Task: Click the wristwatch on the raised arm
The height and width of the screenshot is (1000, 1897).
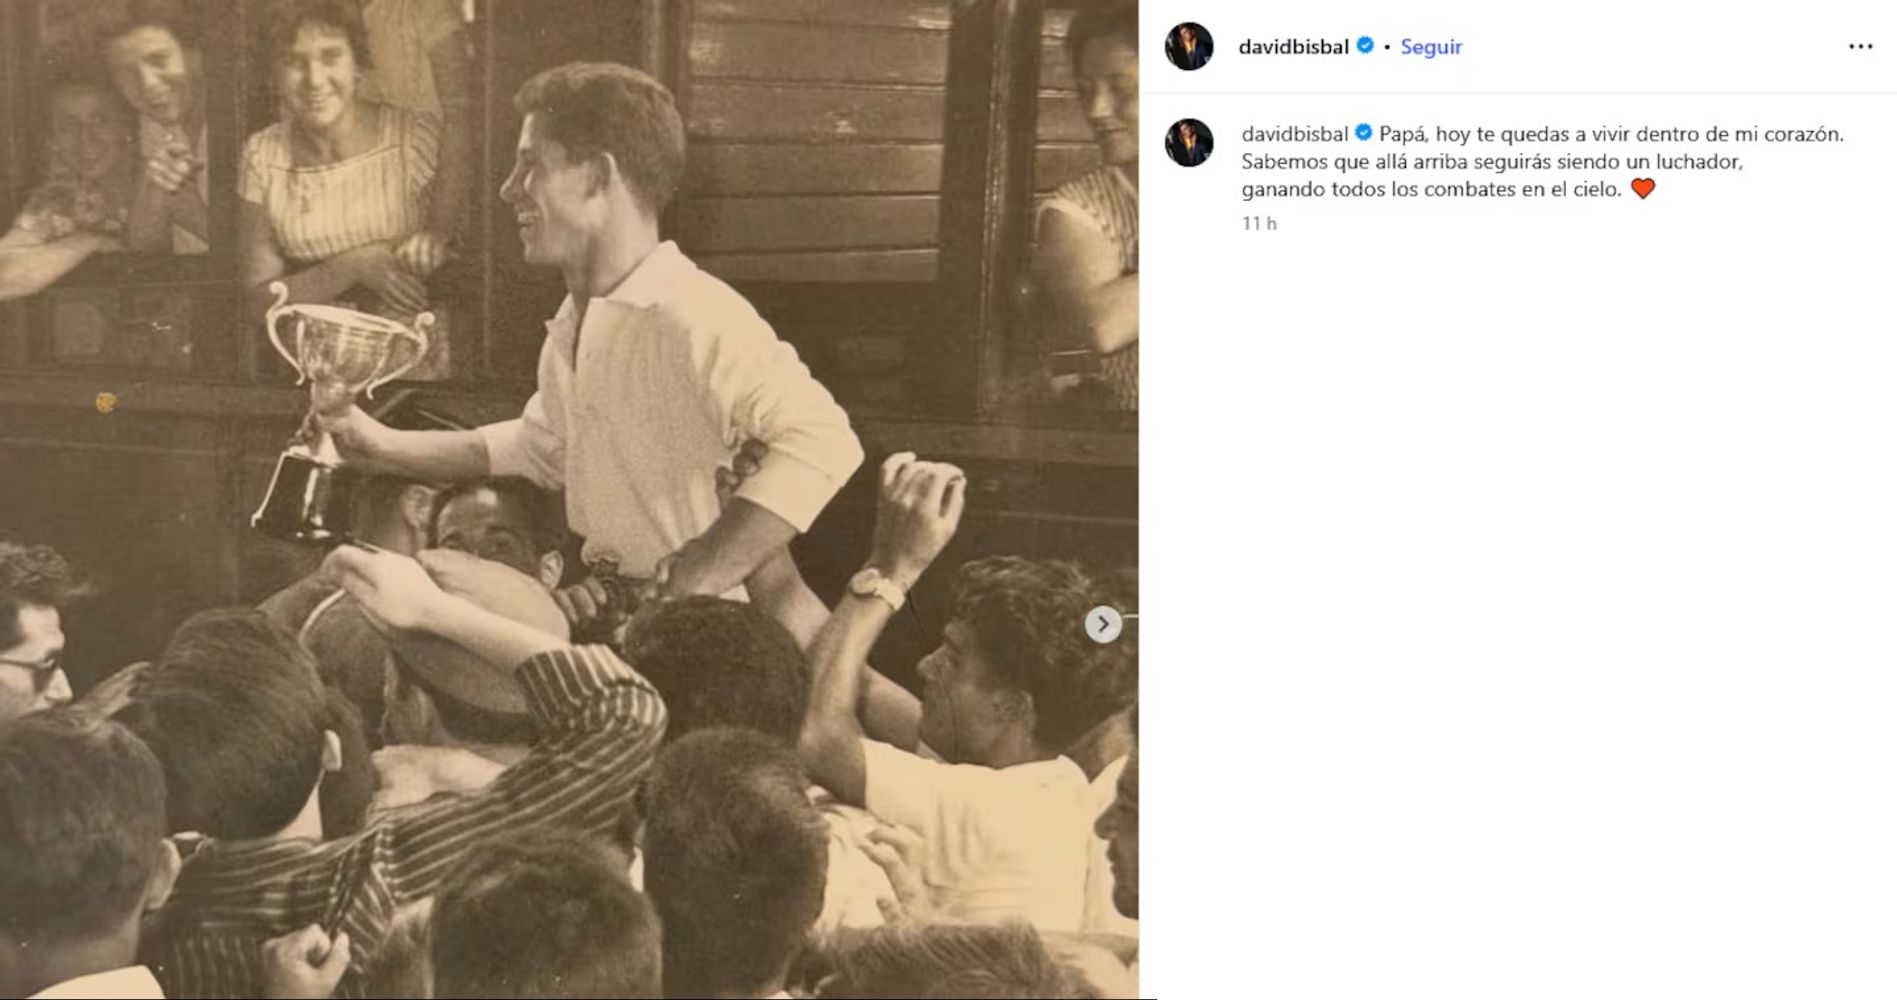Action: 877,587
